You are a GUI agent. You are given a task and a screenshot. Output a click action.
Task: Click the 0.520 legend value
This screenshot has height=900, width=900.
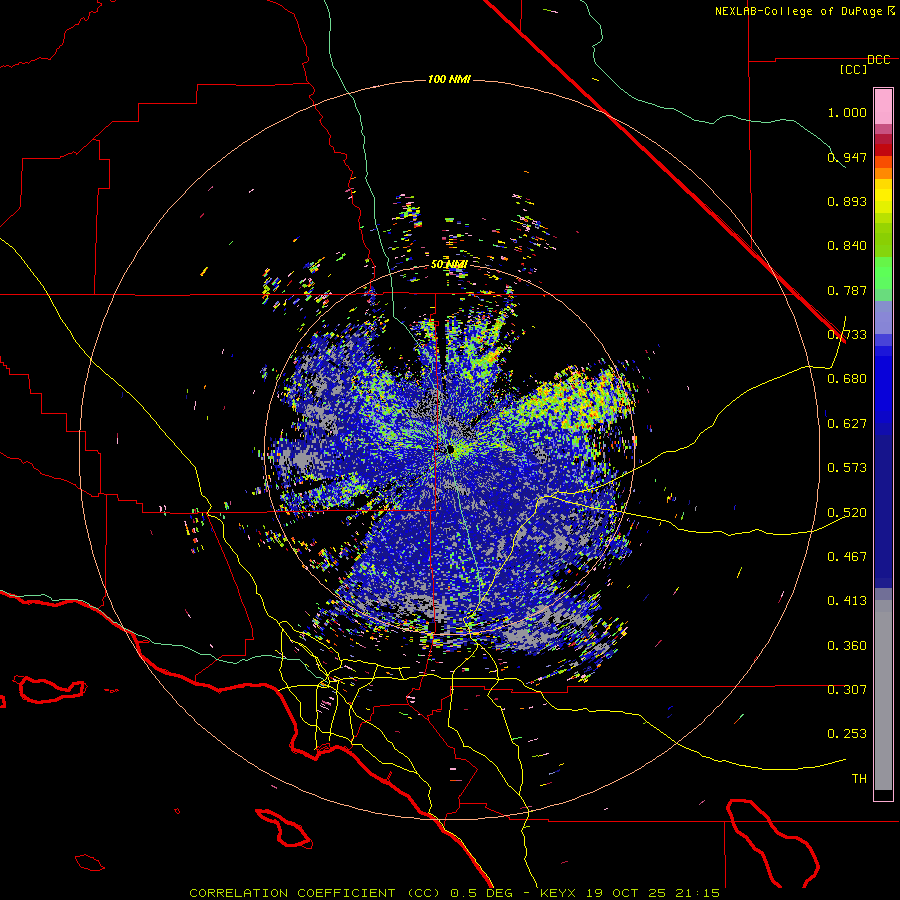pyautogui.click(x=847, y=513)
